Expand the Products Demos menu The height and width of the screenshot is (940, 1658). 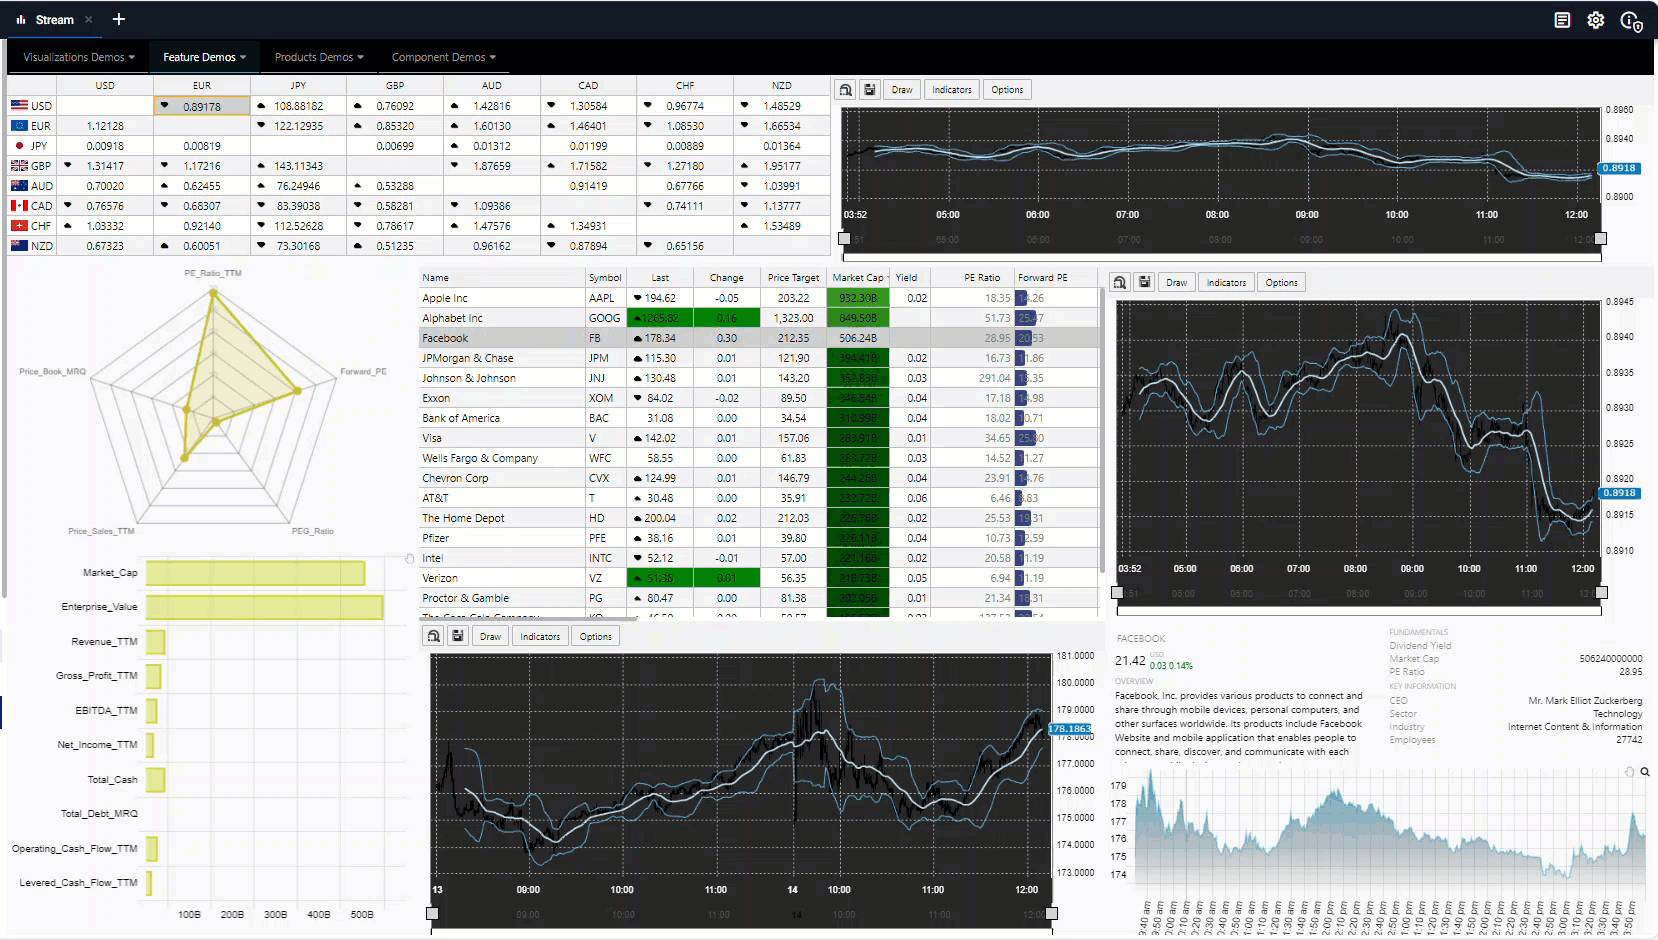pyautogui.click(x=318, y=57)
